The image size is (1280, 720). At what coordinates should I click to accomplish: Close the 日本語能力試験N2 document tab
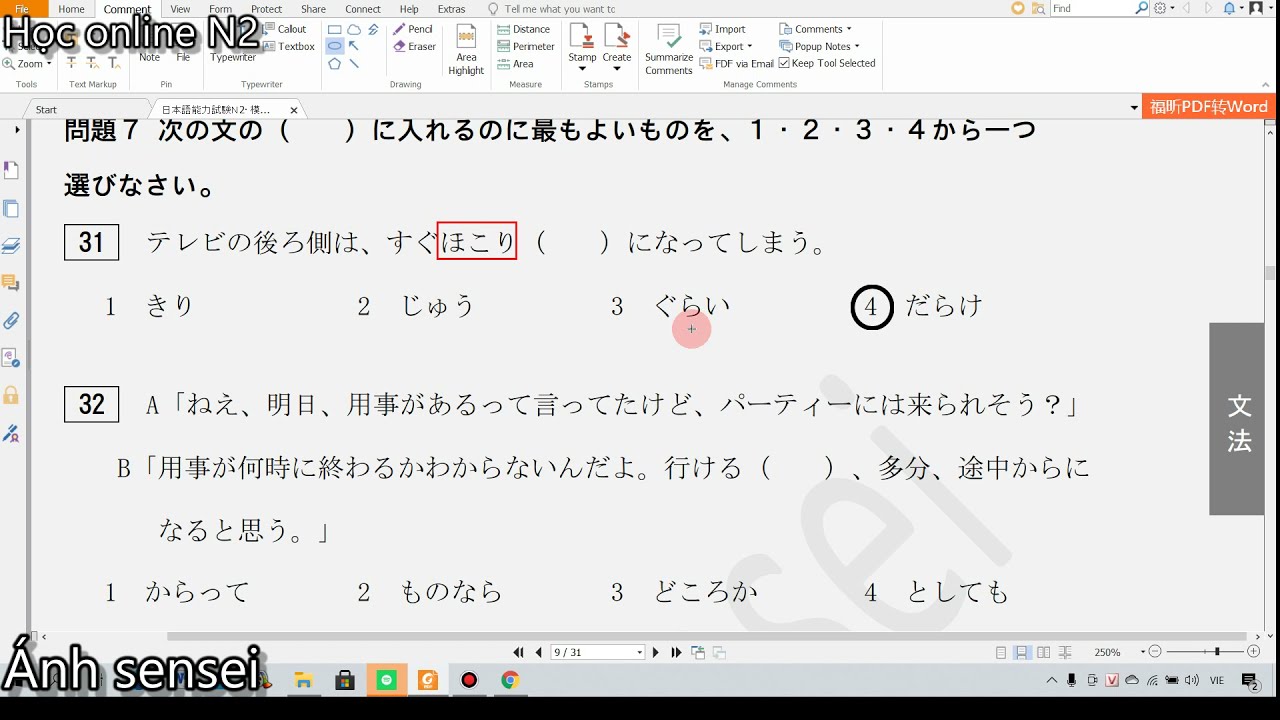point(294,110)
